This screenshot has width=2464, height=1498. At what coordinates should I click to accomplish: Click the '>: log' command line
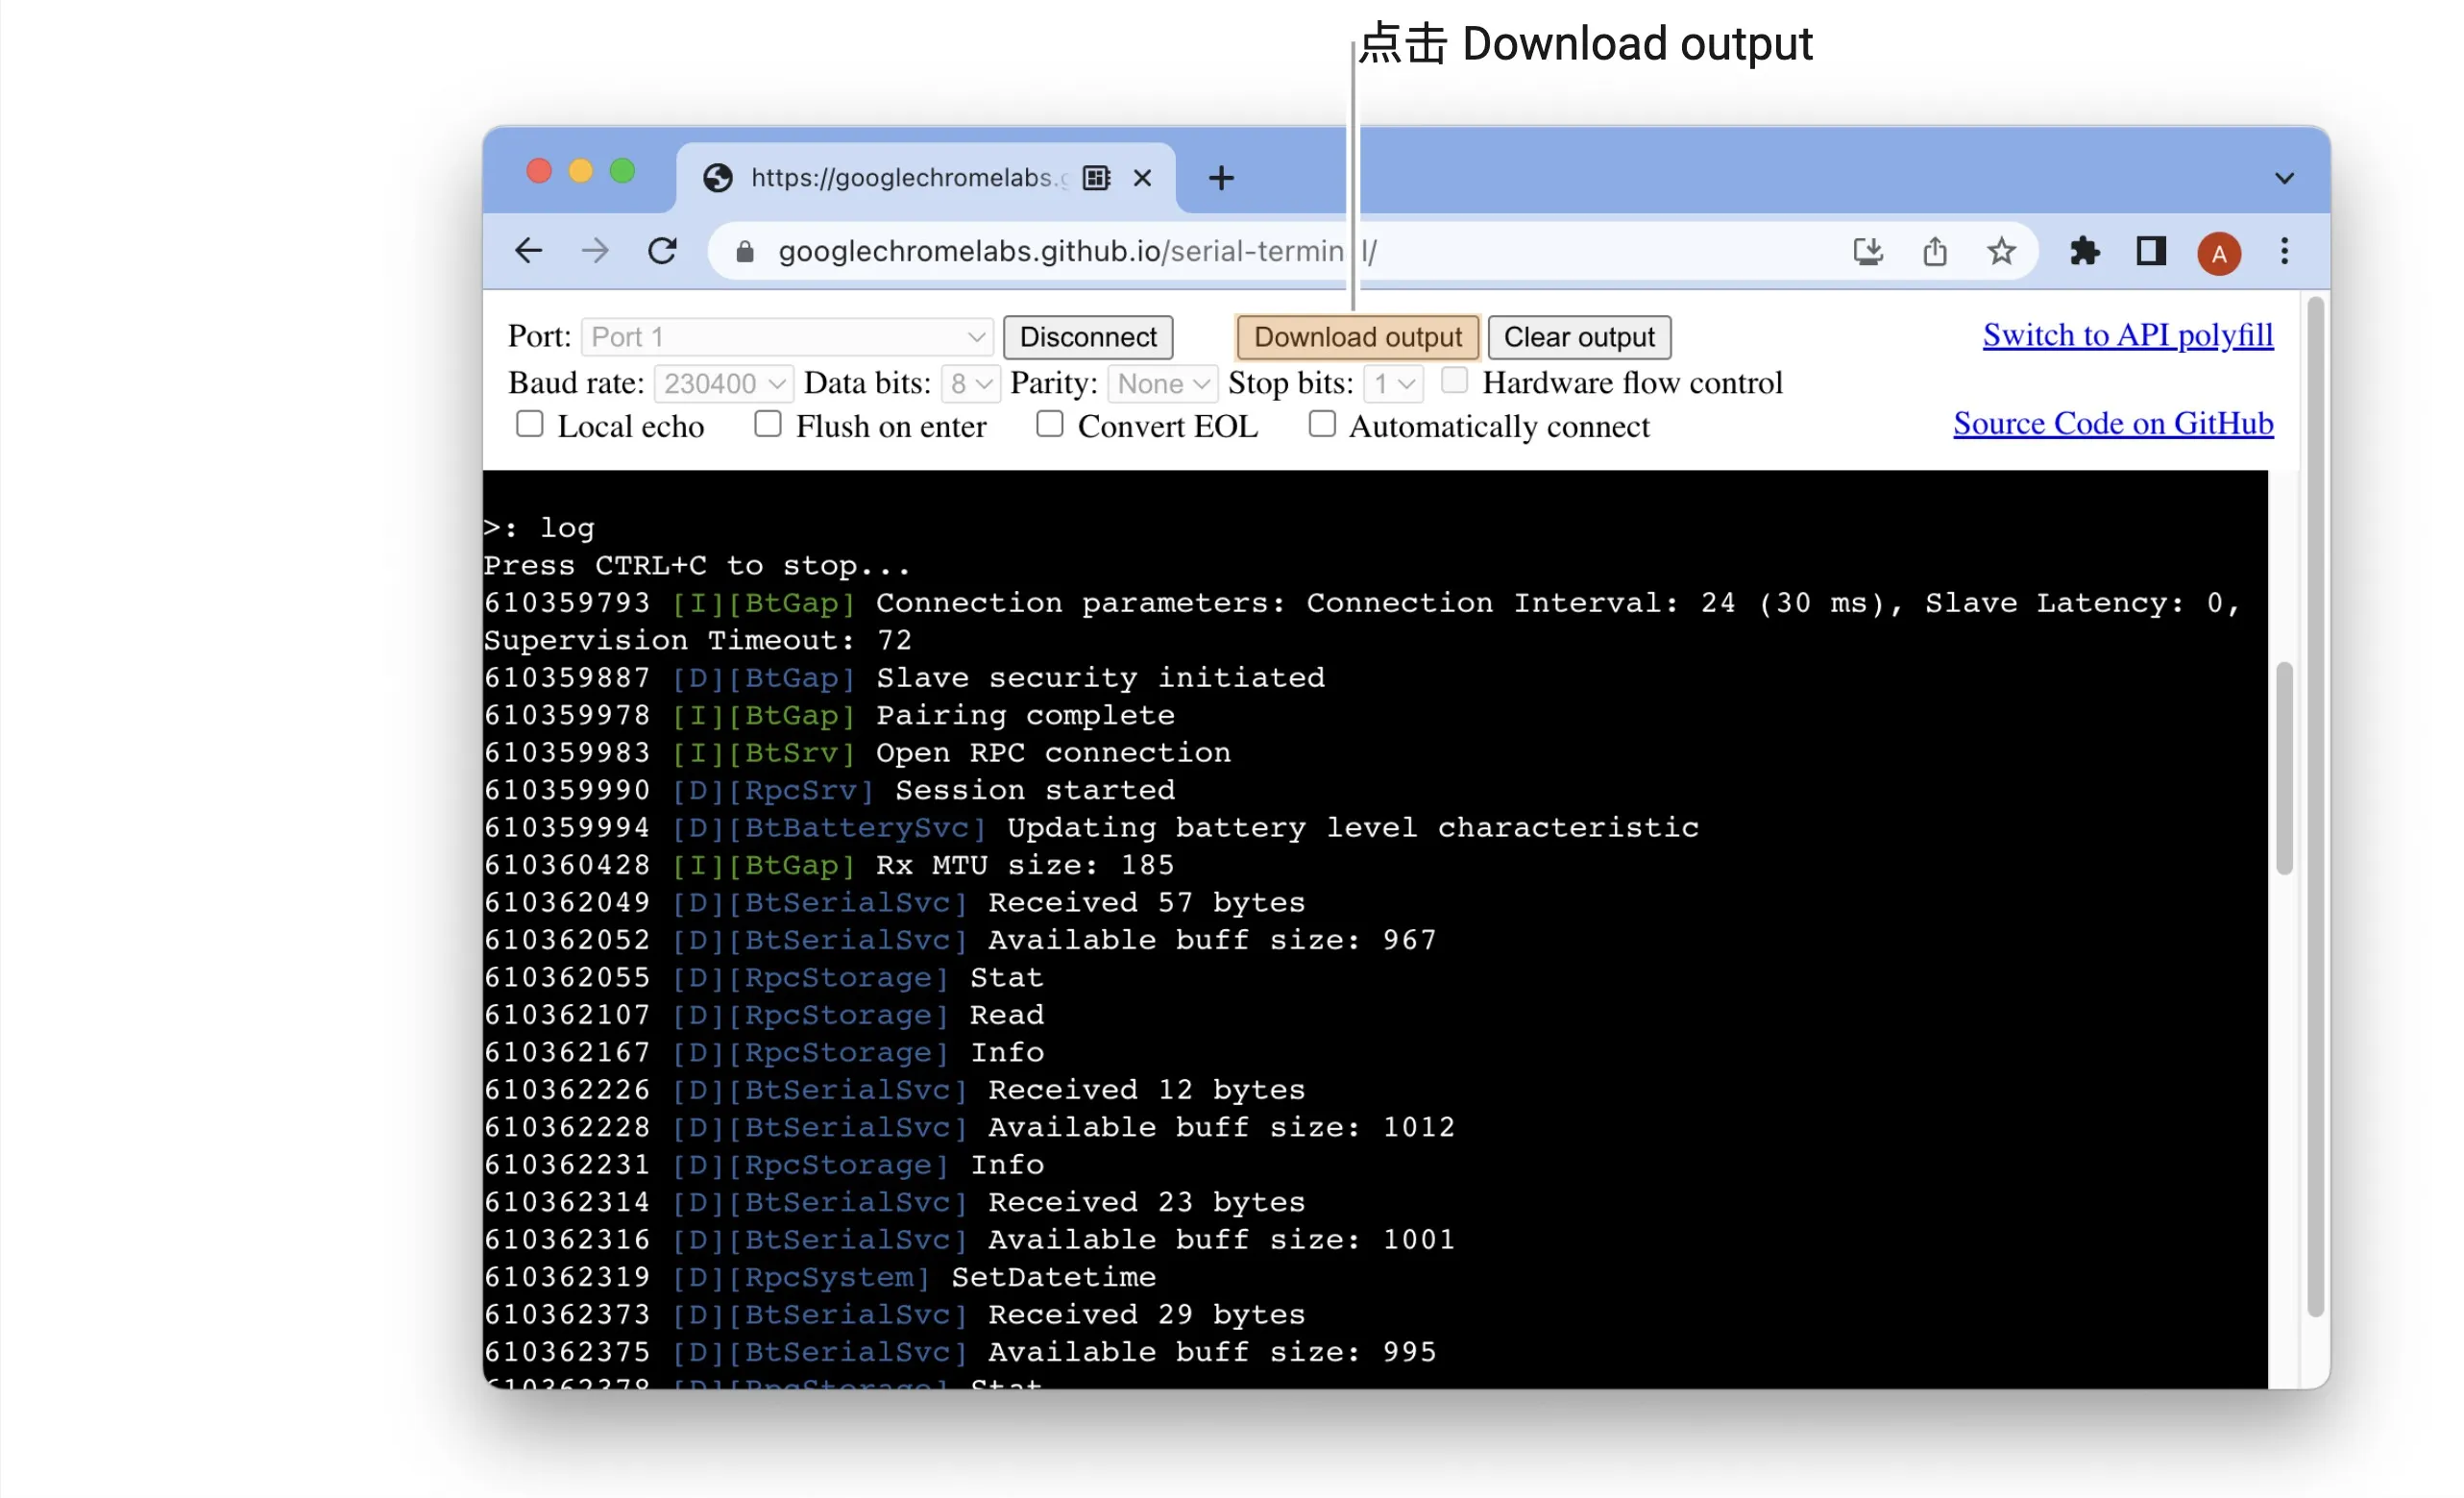(539, 528)
